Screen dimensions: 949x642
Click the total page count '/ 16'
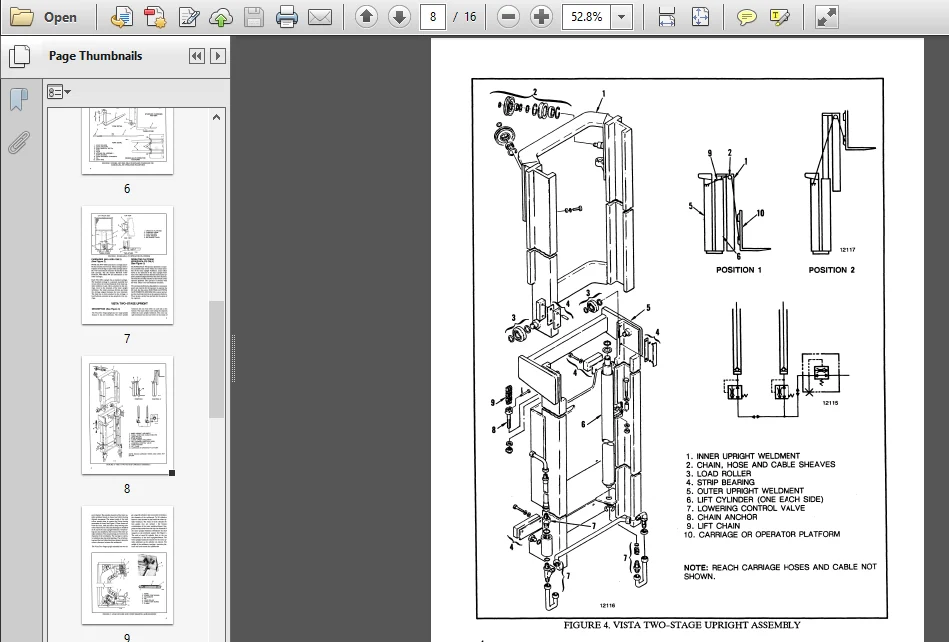[465, 17]
